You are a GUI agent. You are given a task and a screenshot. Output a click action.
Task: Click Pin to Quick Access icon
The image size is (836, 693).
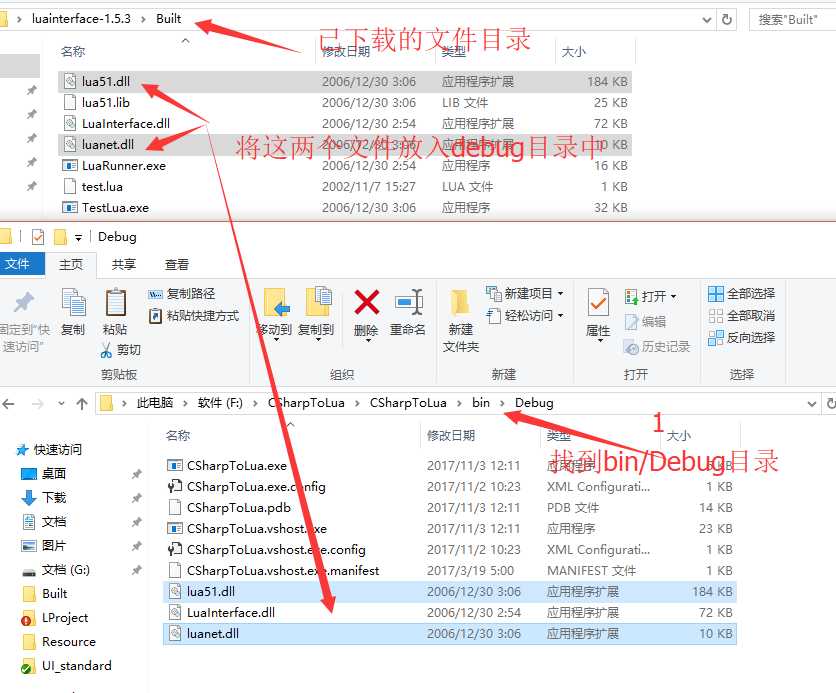point(23,302)
